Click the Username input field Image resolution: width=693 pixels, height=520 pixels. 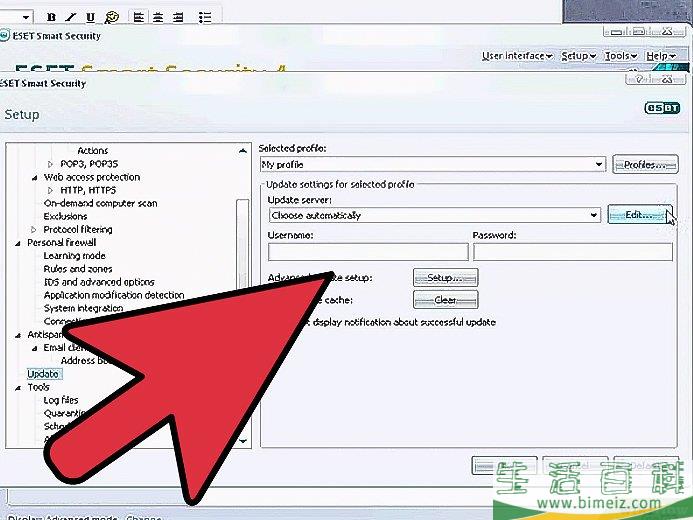point(368,252)
